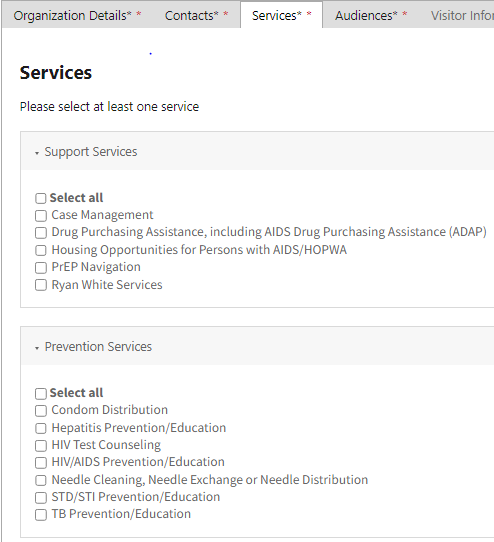Viewport: 494px width, 542px height.
Task: Open the Contacts tab
Action: [x=196, y=16]
